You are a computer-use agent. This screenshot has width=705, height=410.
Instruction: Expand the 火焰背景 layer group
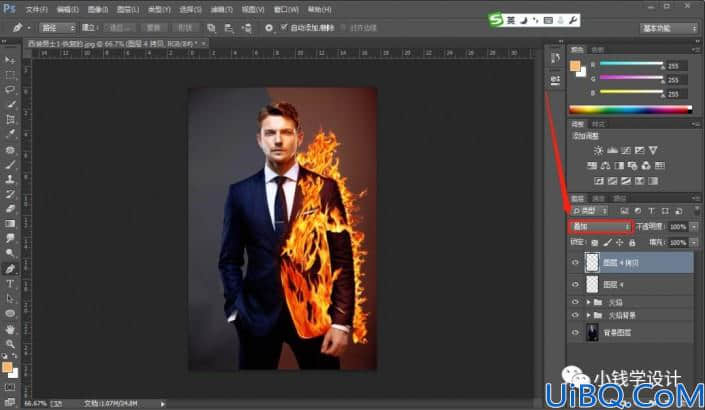point(588,316)
